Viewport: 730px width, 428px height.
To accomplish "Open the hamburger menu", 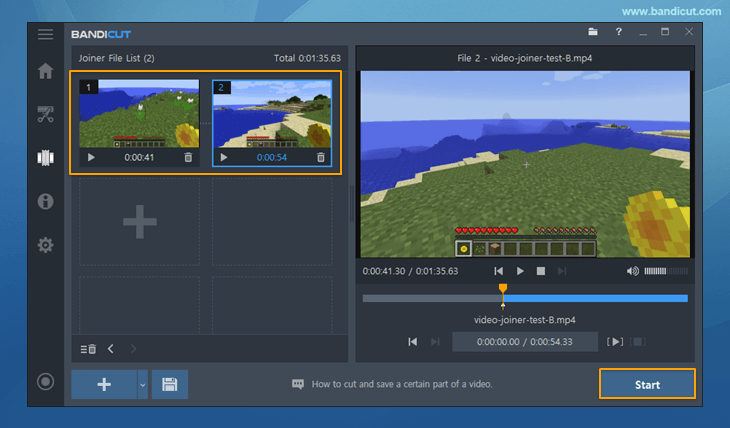I will click(45, 34).
